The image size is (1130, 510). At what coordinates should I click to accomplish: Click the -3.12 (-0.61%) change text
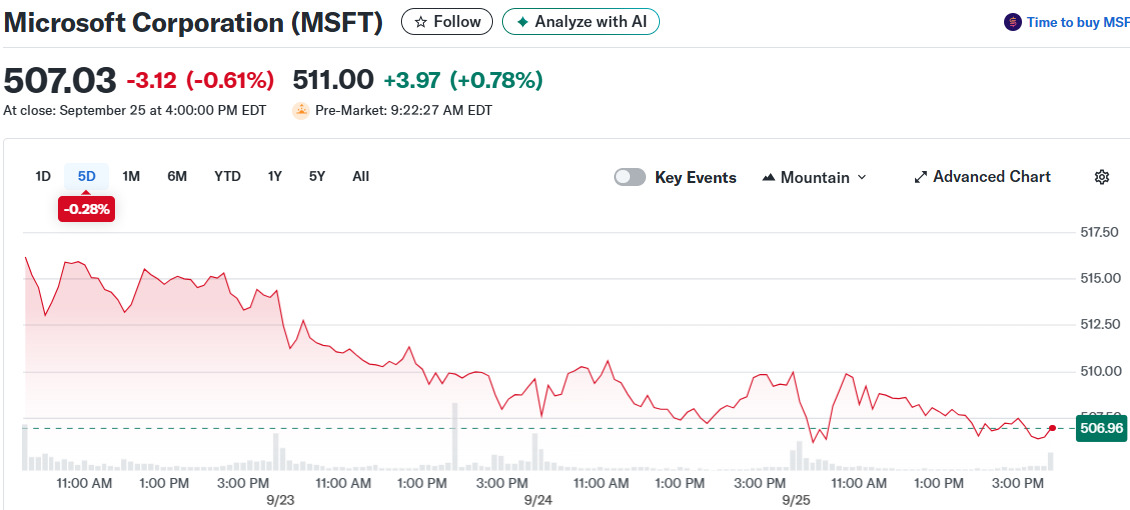click(200, 80)
